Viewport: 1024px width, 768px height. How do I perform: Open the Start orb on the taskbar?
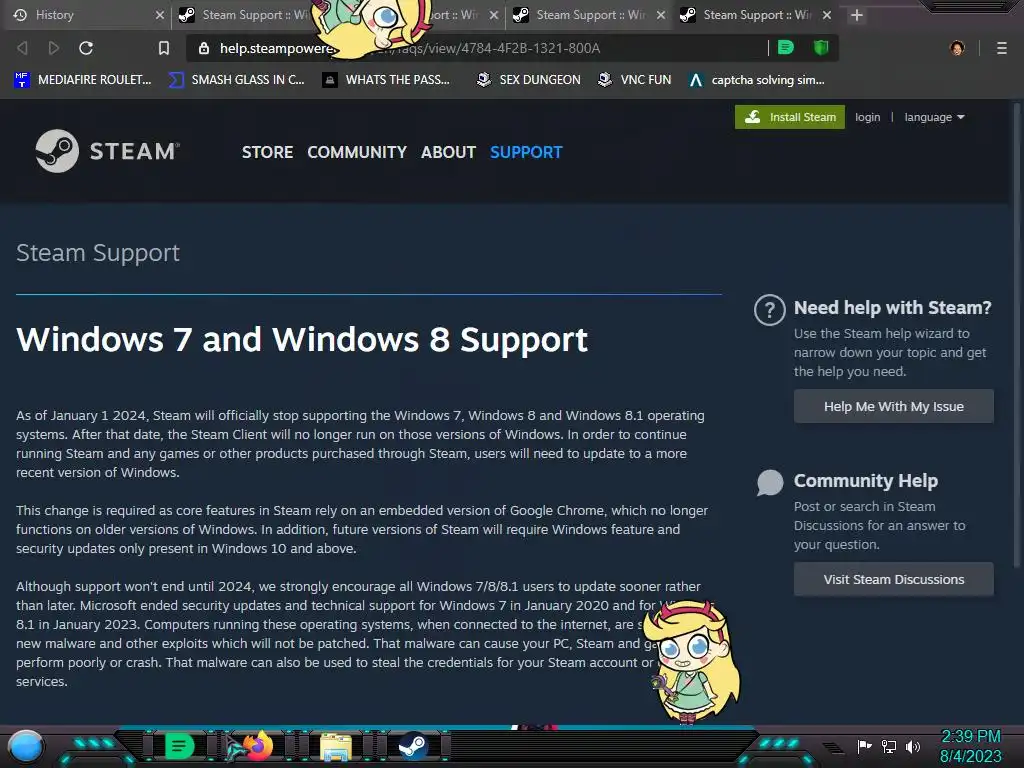pos(26,747)
